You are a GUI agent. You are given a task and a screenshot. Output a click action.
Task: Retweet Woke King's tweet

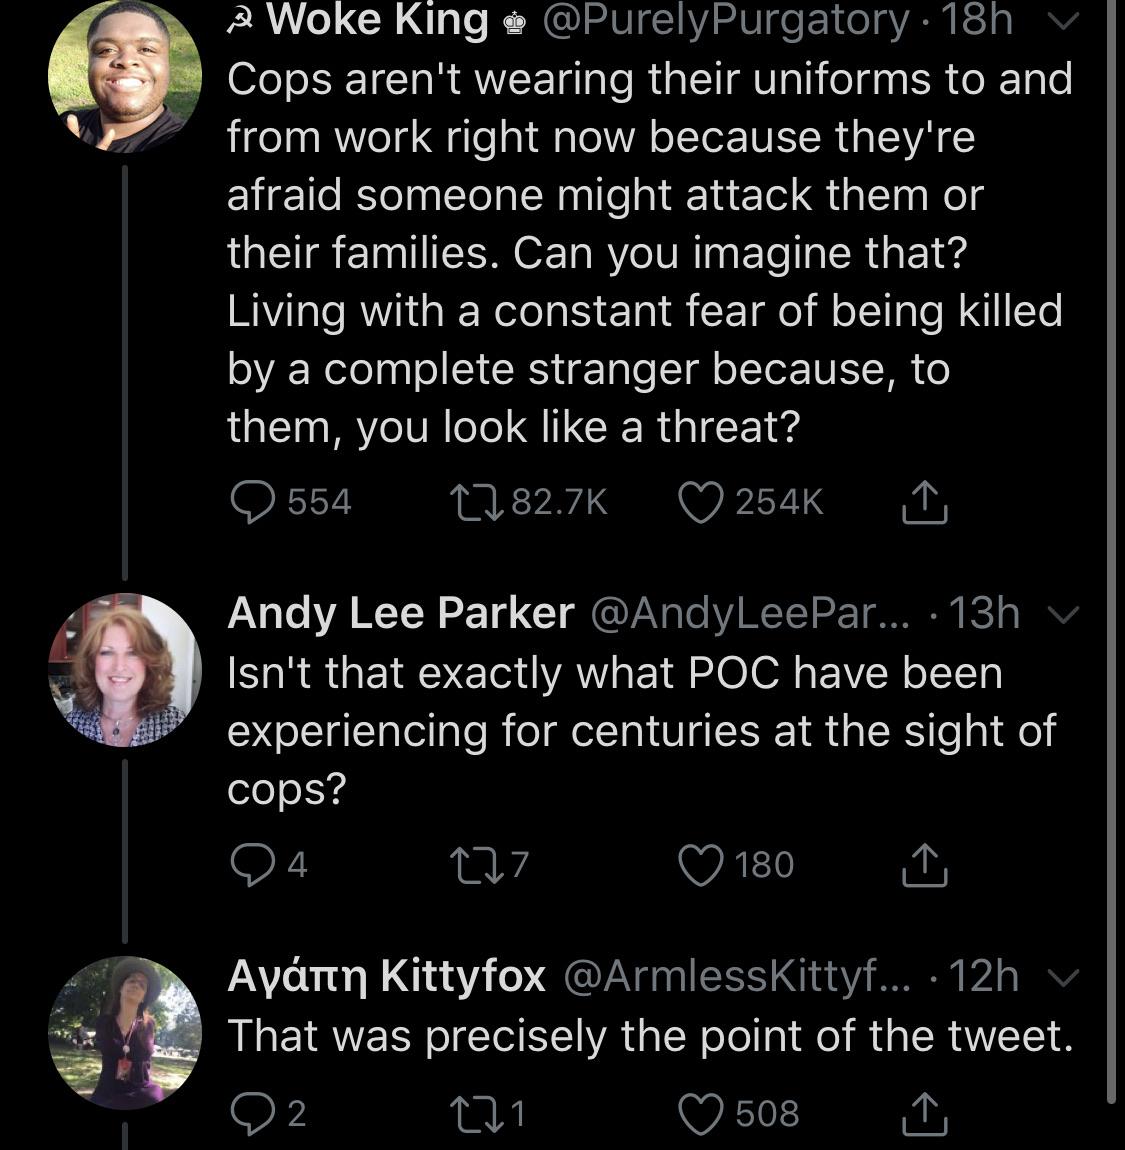[x=473, y=502]
